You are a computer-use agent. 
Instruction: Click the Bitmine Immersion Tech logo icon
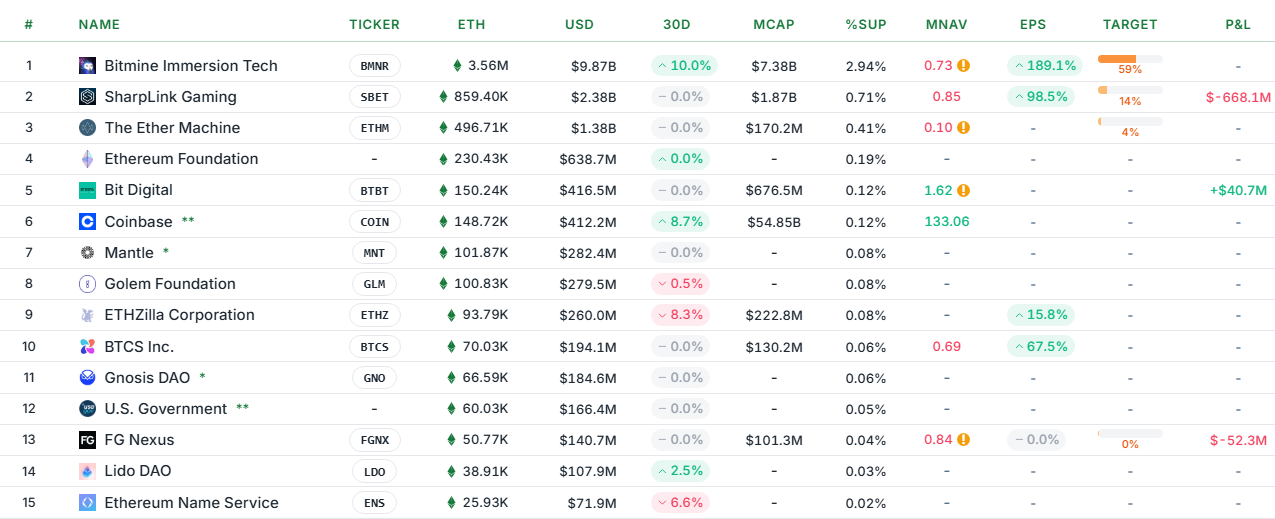87,66
